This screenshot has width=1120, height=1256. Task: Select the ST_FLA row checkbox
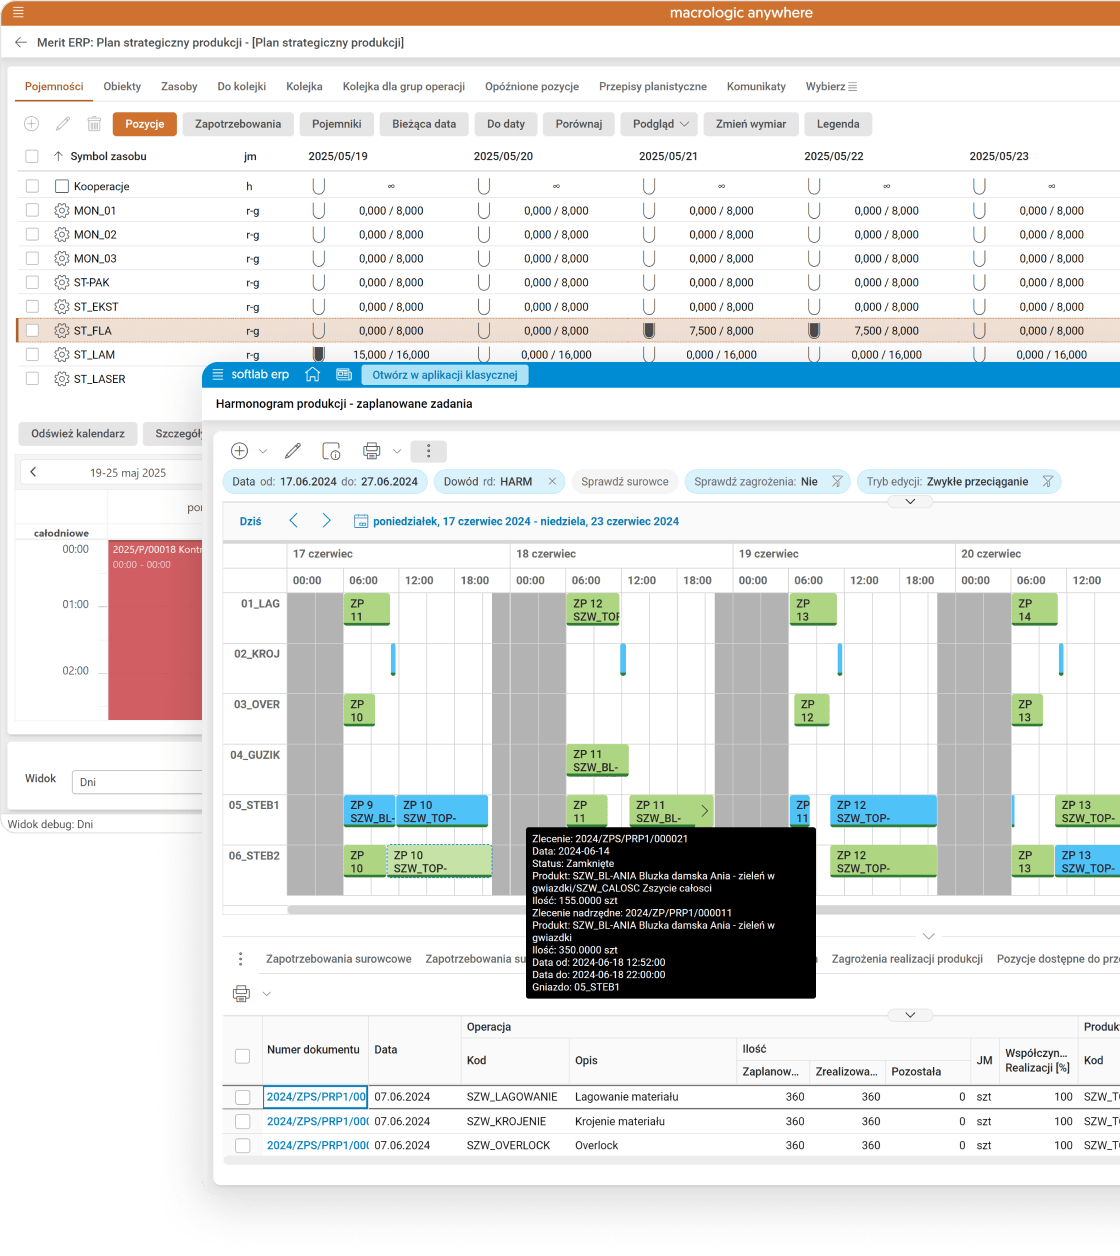[32, 331]
